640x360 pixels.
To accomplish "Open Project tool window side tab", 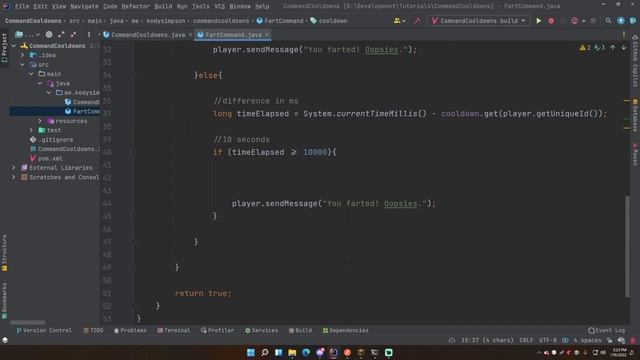I will click(x=4, y=48).
